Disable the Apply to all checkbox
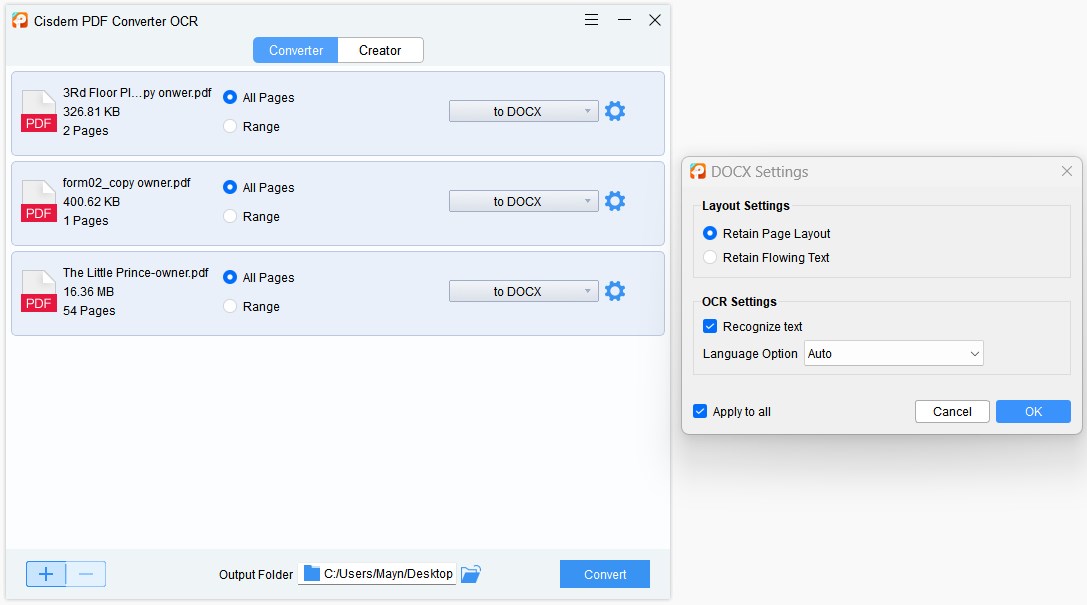The width and height of the screenshot is (1087, 605). (698, 411)
